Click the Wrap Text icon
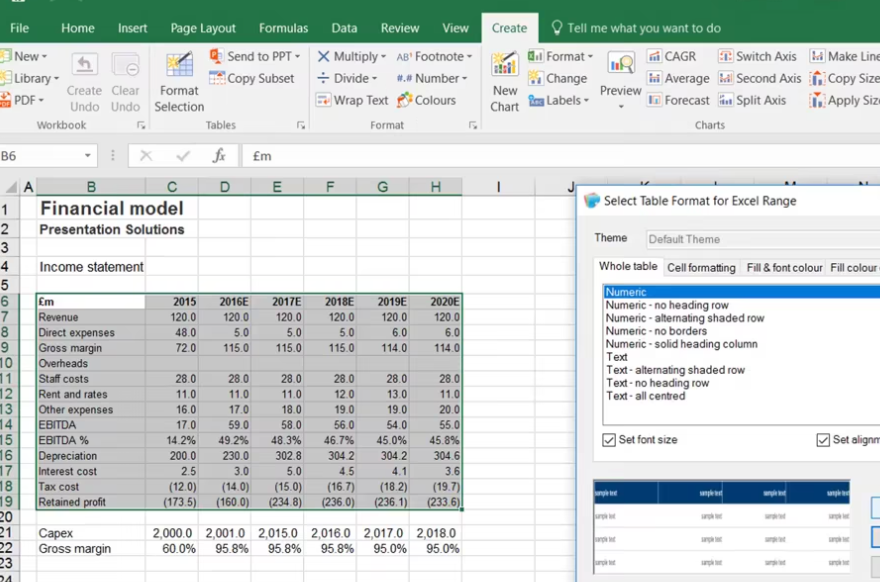880x582 pixels. click(323, 100)
